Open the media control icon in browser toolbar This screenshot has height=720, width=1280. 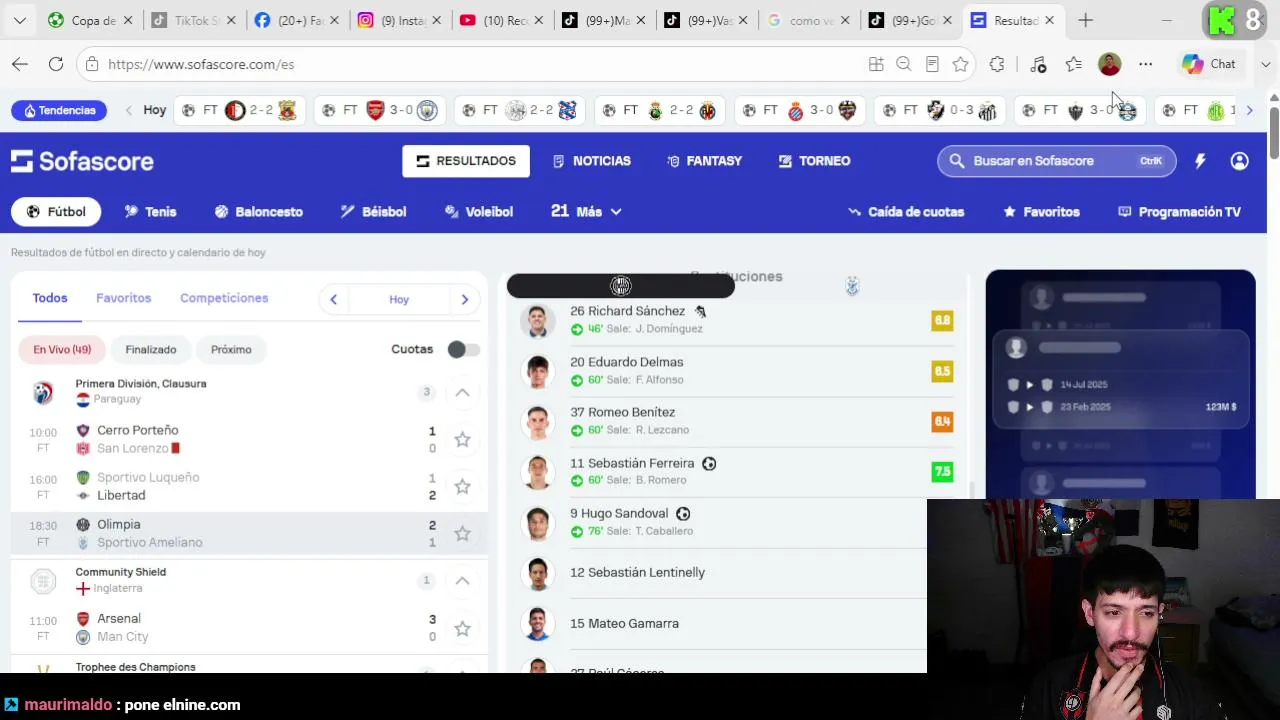click(1038, 64)
